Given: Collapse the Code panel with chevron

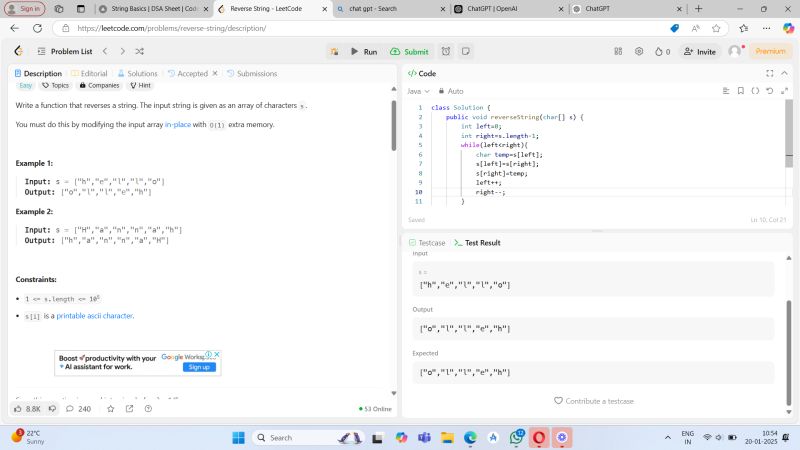Looking at the screenshot, I should coord(784,73).
